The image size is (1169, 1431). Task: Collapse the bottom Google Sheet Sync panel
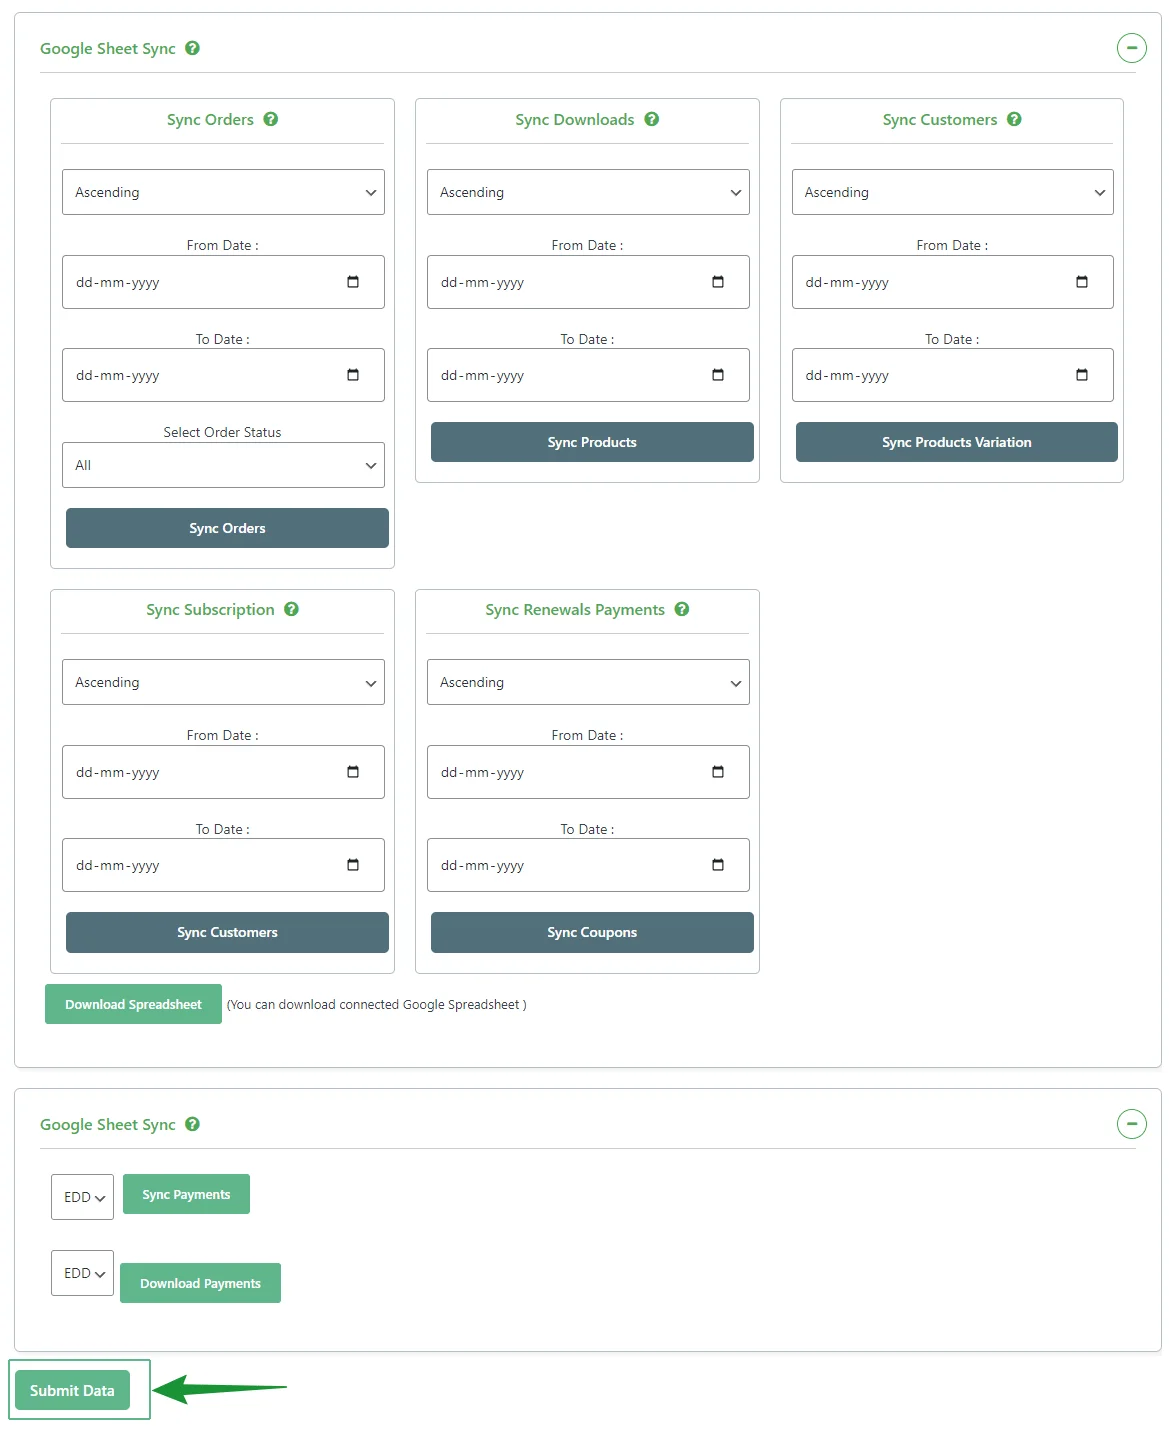coord(1131,1124)
